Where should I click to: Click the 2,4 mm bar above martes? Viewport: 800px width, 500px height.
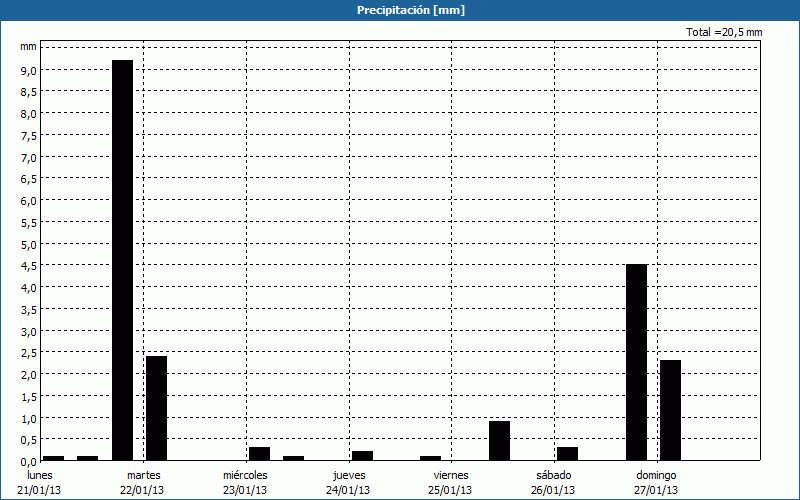point(156,408)
